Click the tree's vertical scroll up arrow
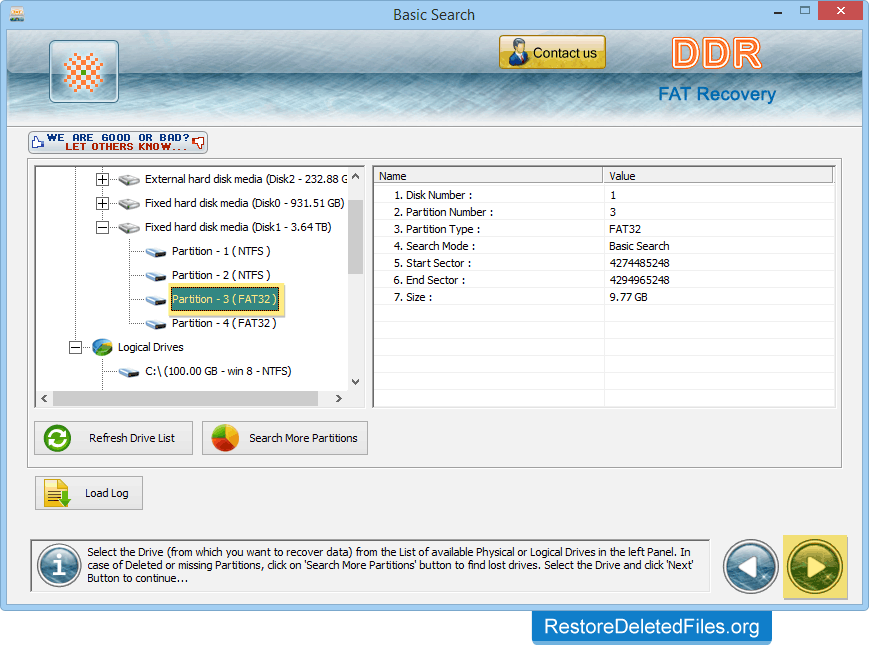 (356, 176)
